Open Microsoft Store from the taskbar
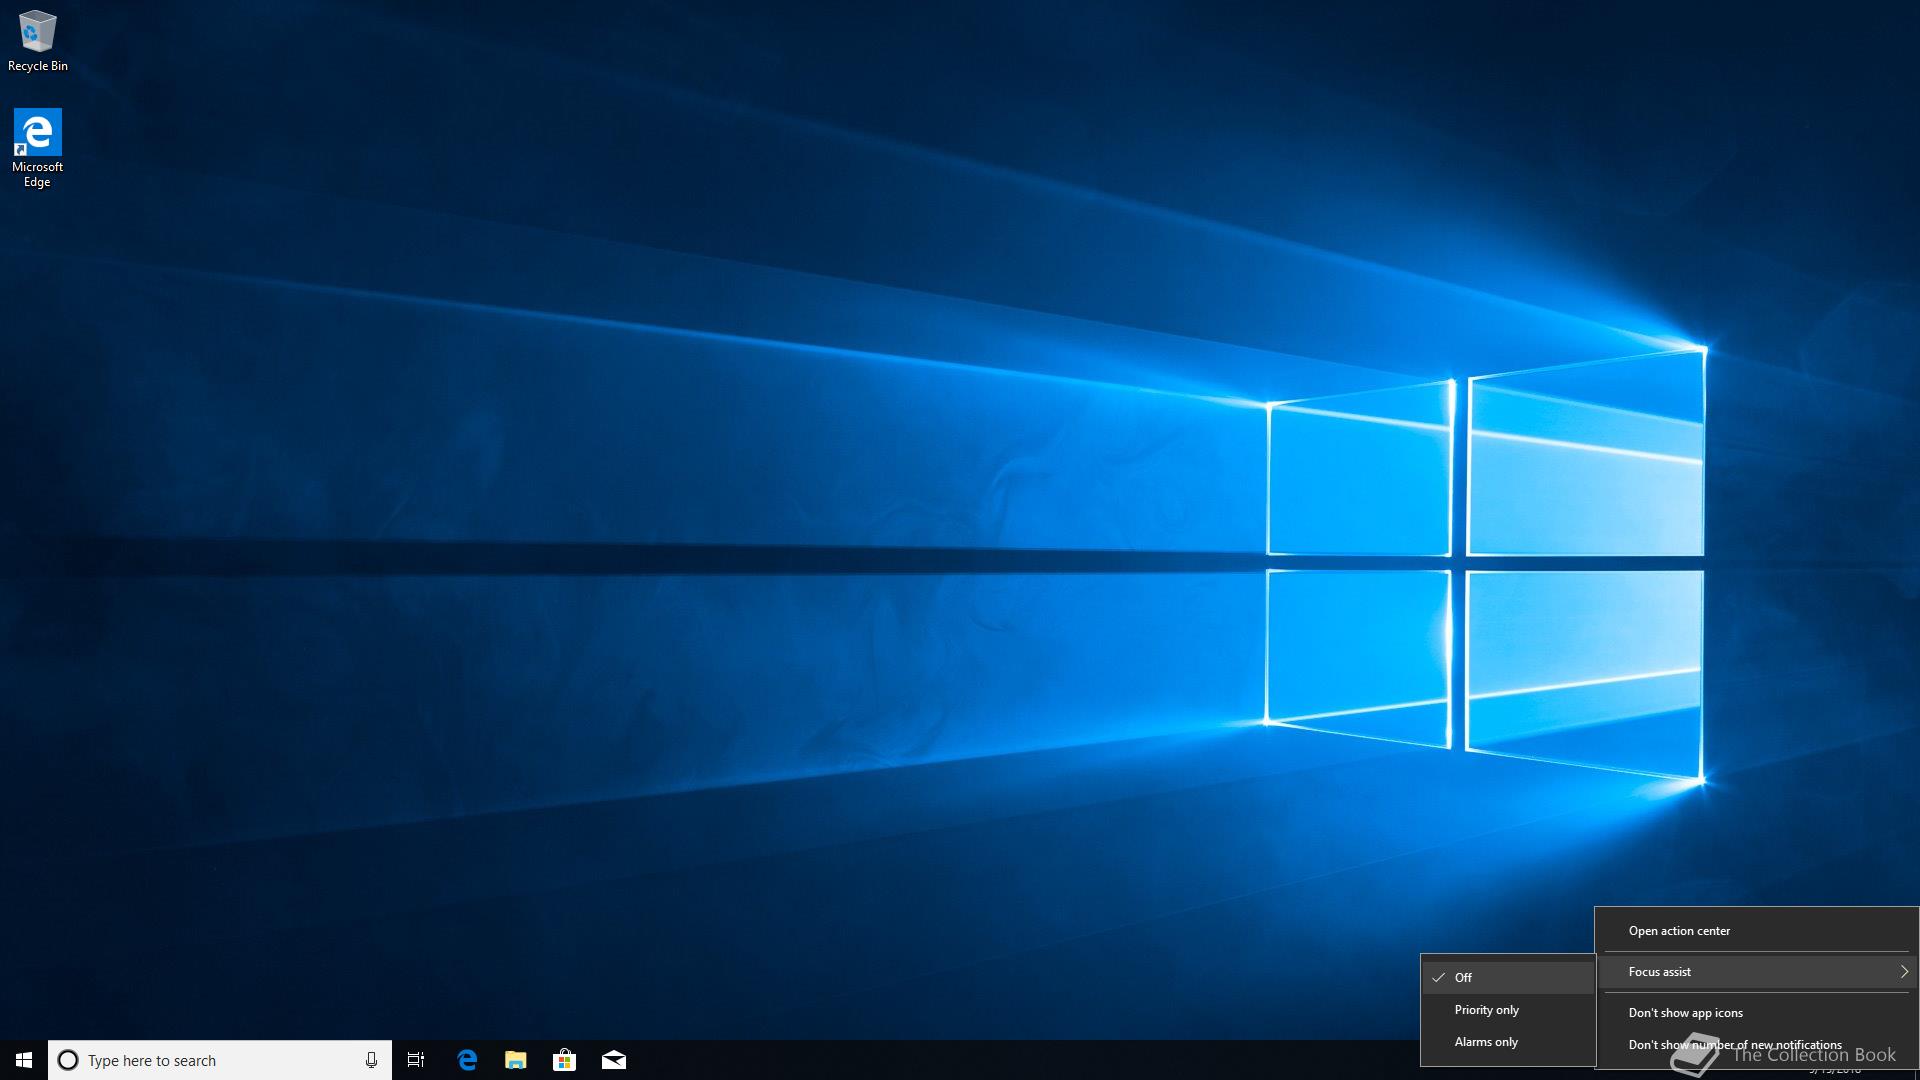The height and width of the screenshot is (1080, 1920). pyautogui.click(x=565, y=1060)
